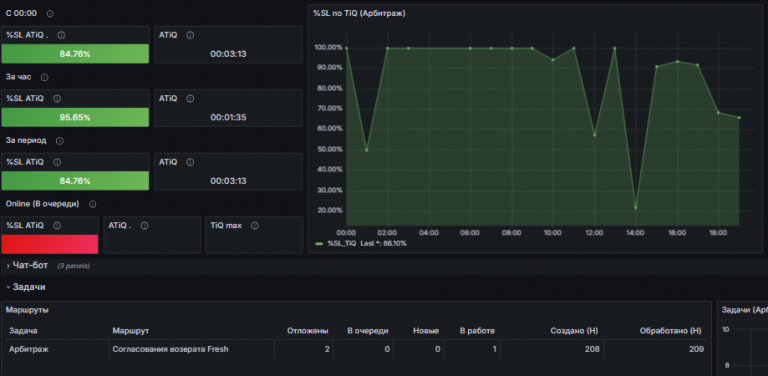Sort table by Обработано (Н) column
The image size is (768, 376).
[671, 331]
